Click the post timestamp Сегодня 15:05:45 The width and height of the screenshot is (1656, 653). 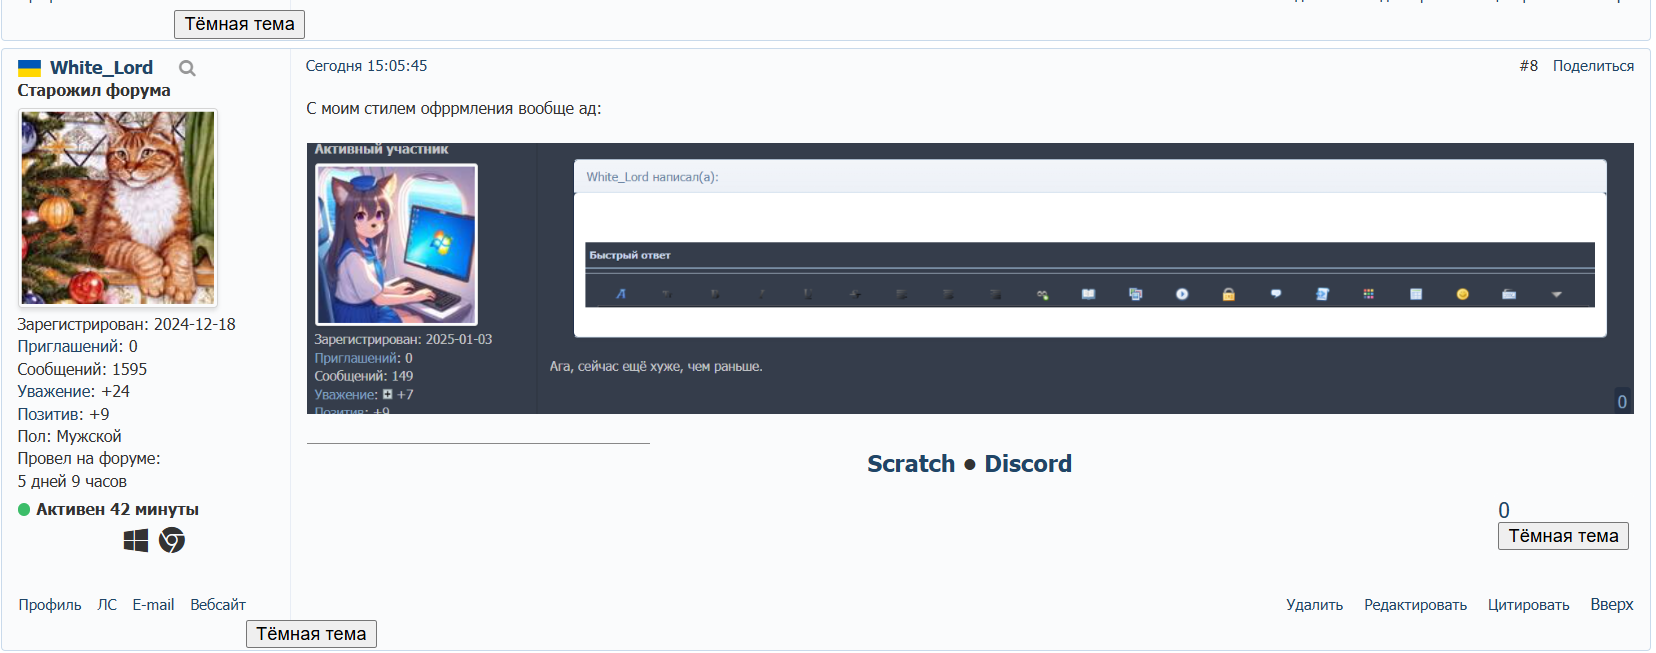(x=366, y=66)
